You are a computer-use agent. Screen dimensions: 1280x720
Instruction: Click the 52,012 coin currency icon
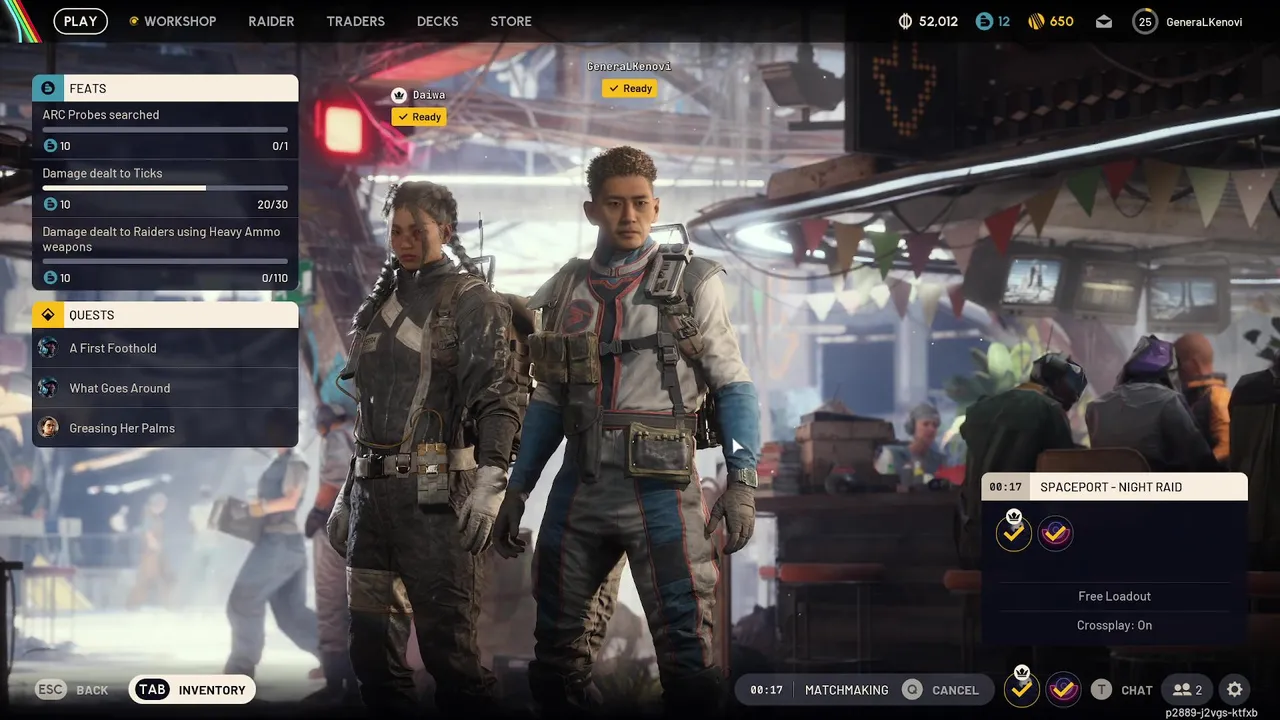coord(906,21)
